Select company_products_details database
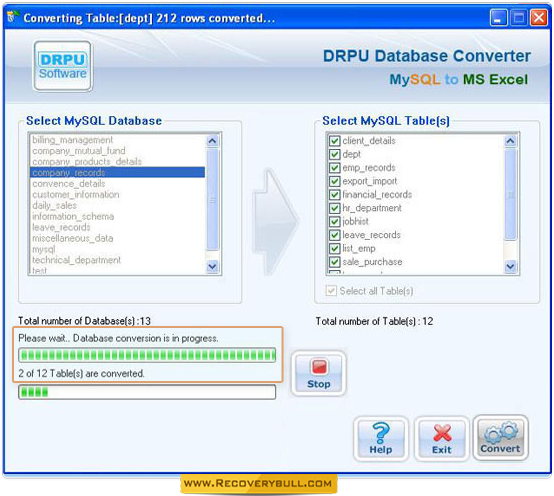 (117, 161)
